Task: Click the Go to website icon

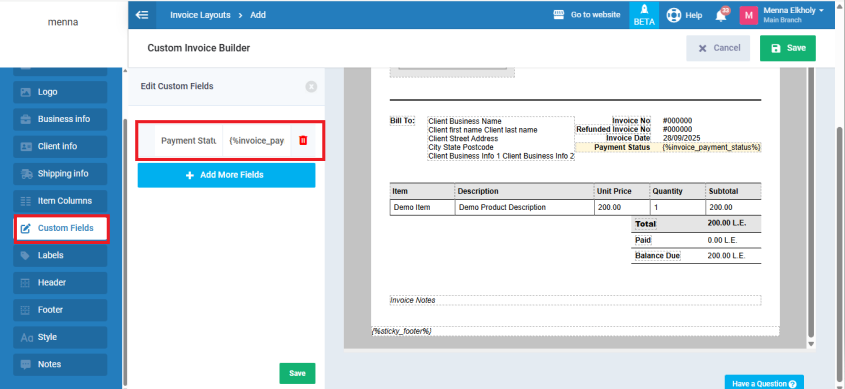Action: coord(559,15)
